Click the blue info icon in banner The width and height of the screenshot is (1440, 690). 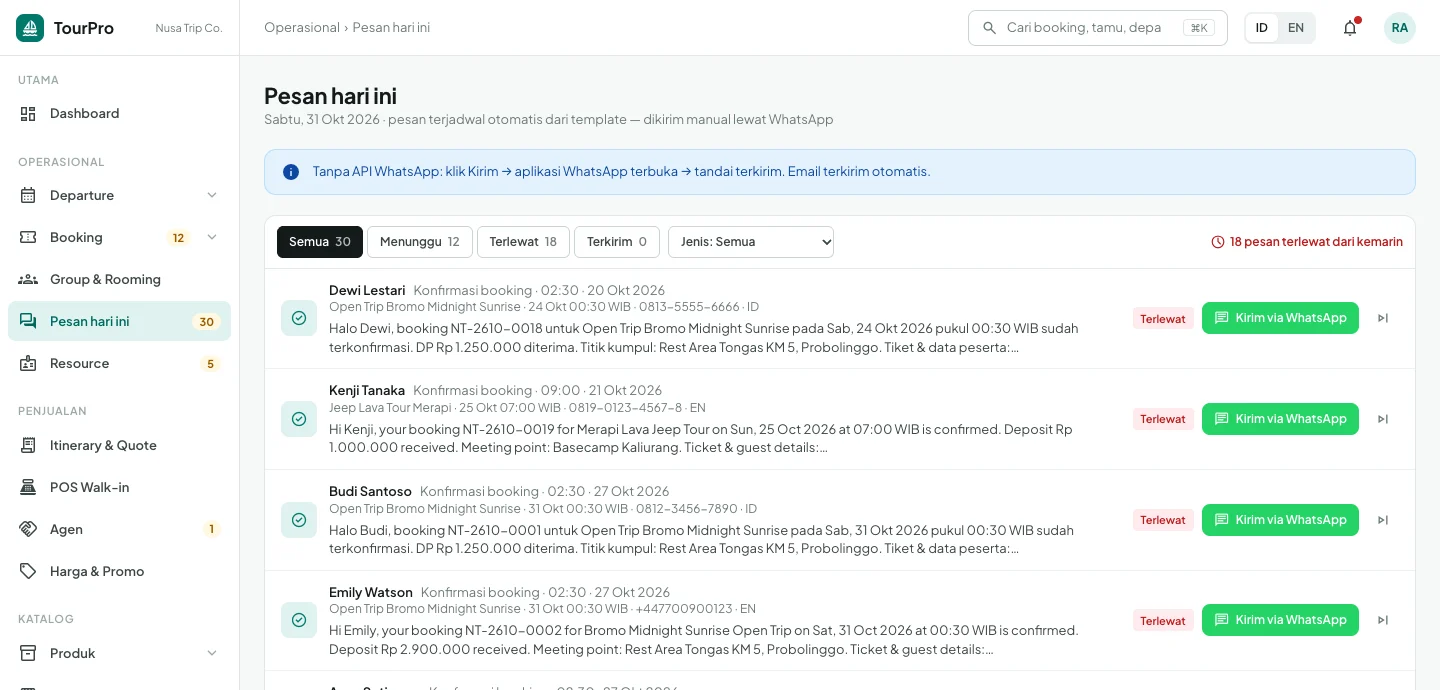[291, 172]
